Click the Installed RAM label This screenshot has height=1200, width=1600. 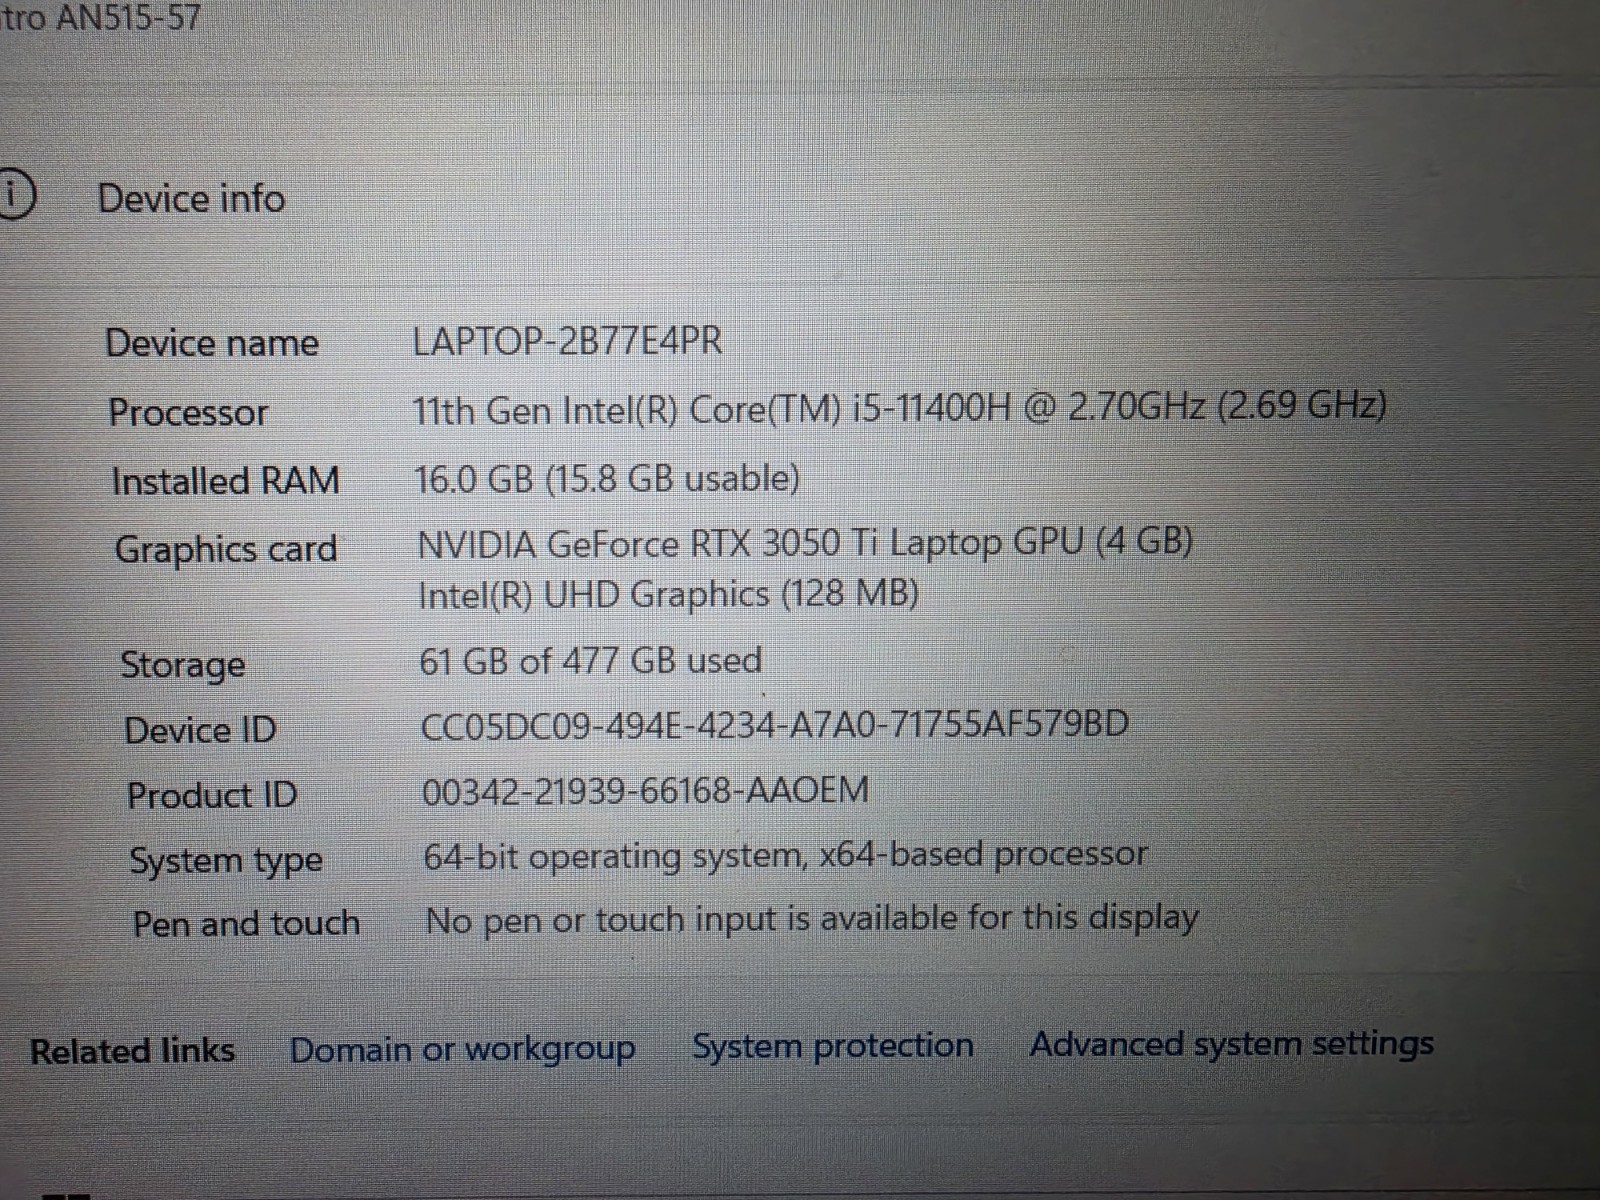pos(226,481)
